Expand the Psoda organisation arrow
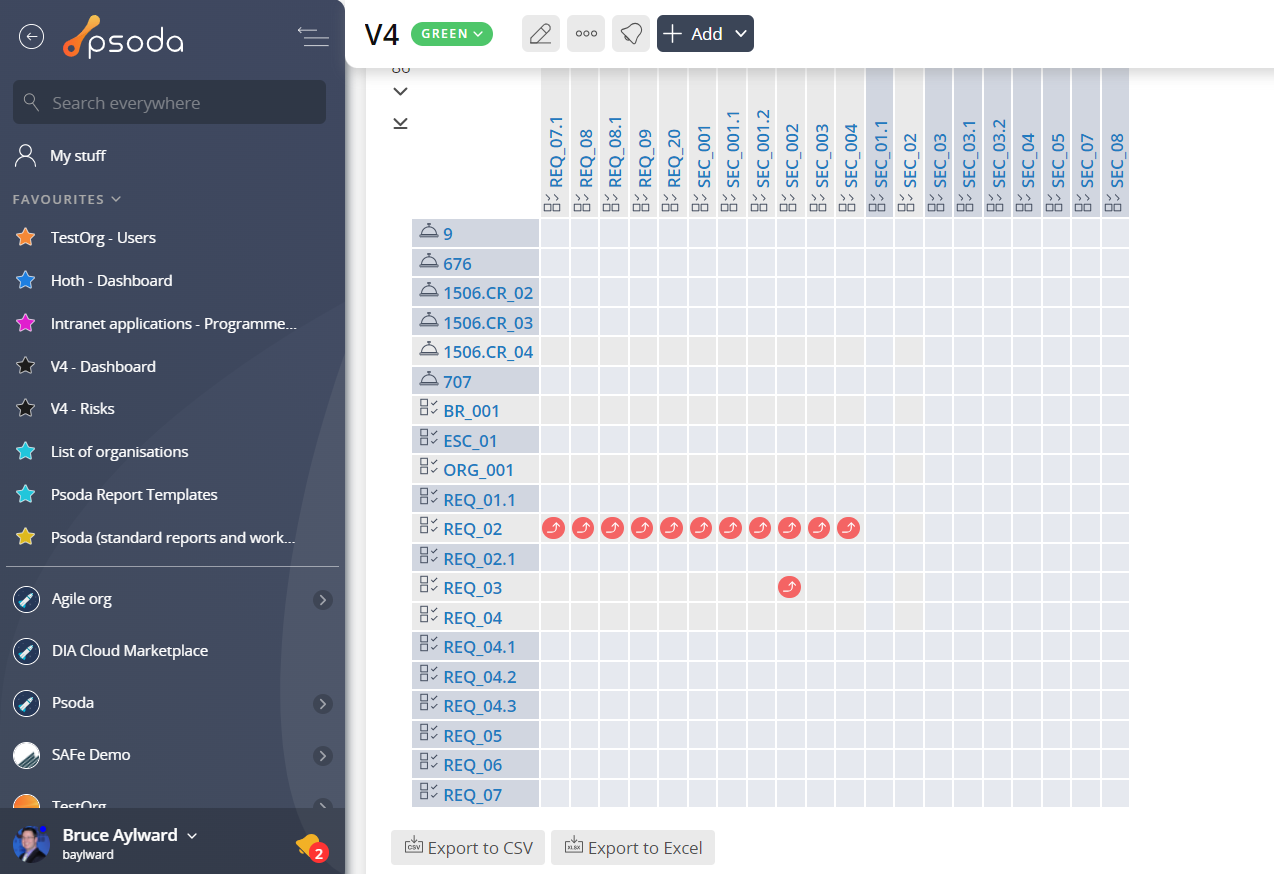Screen dimensions: 1274x874 [x=322, y=704]
